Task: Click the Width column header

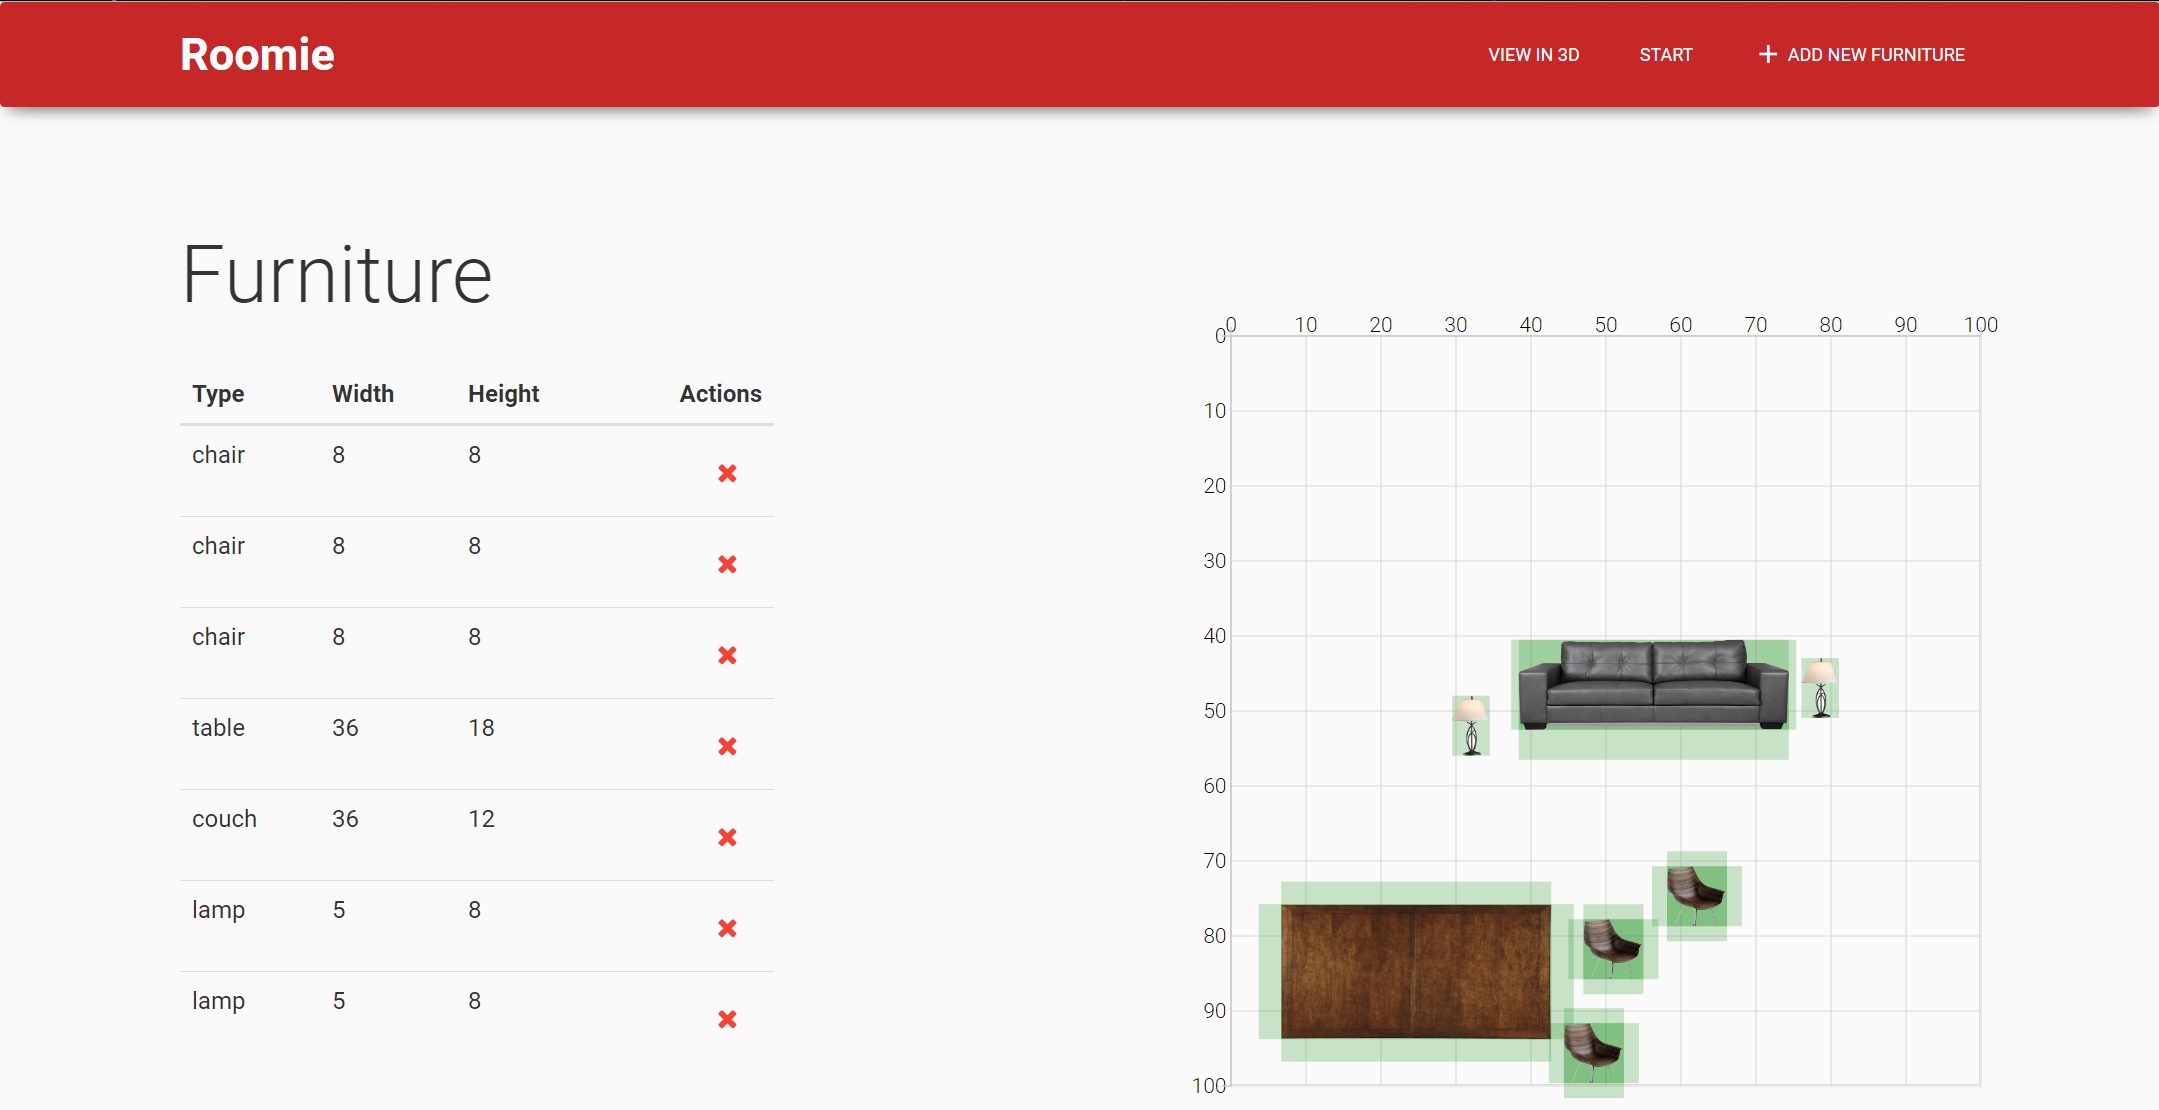Action: [363, 394]
